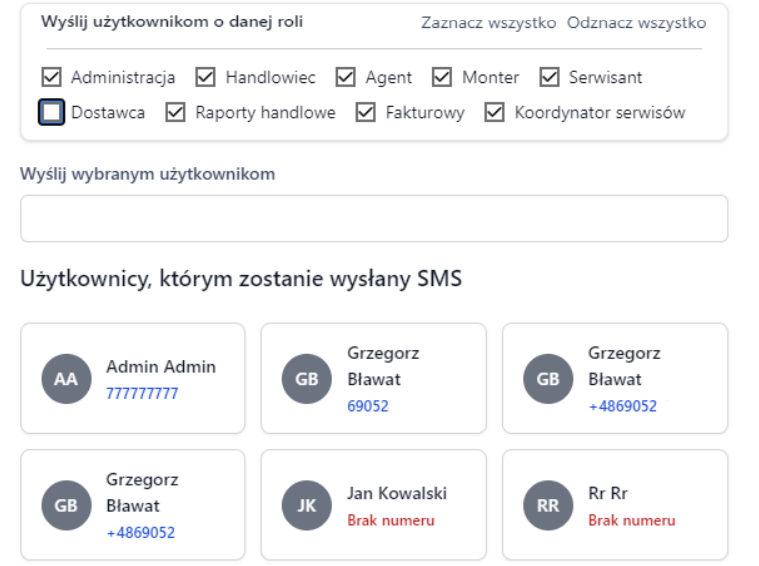The width and height of the screenshot is (759, 566).
Task: Click the Zaznacz wszystko link
Action: coord(488,23)
